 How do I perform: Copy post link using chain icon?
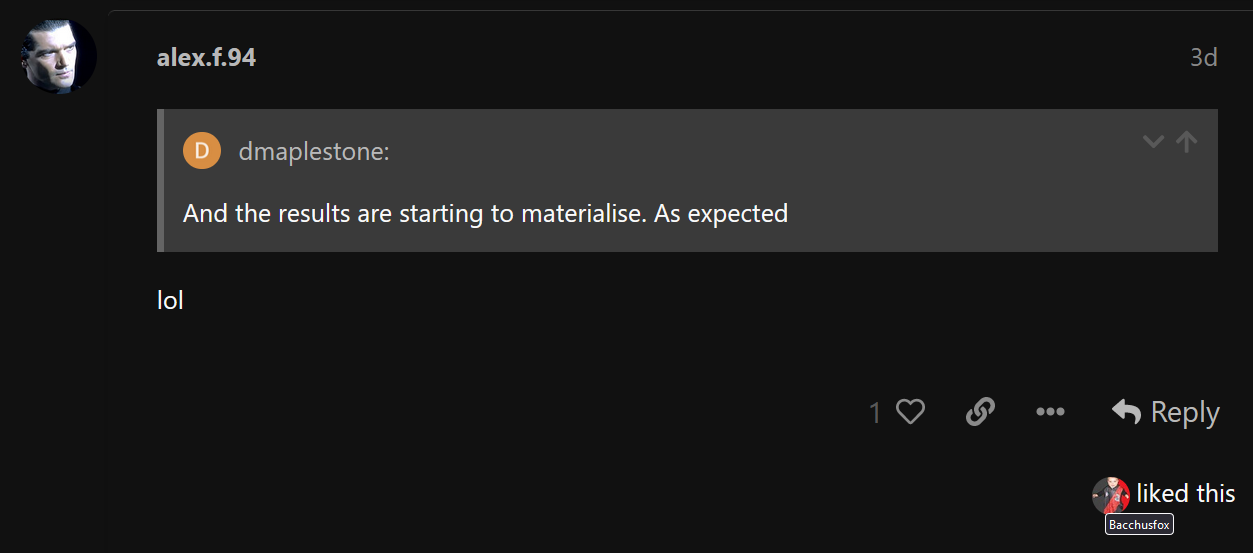980,412
